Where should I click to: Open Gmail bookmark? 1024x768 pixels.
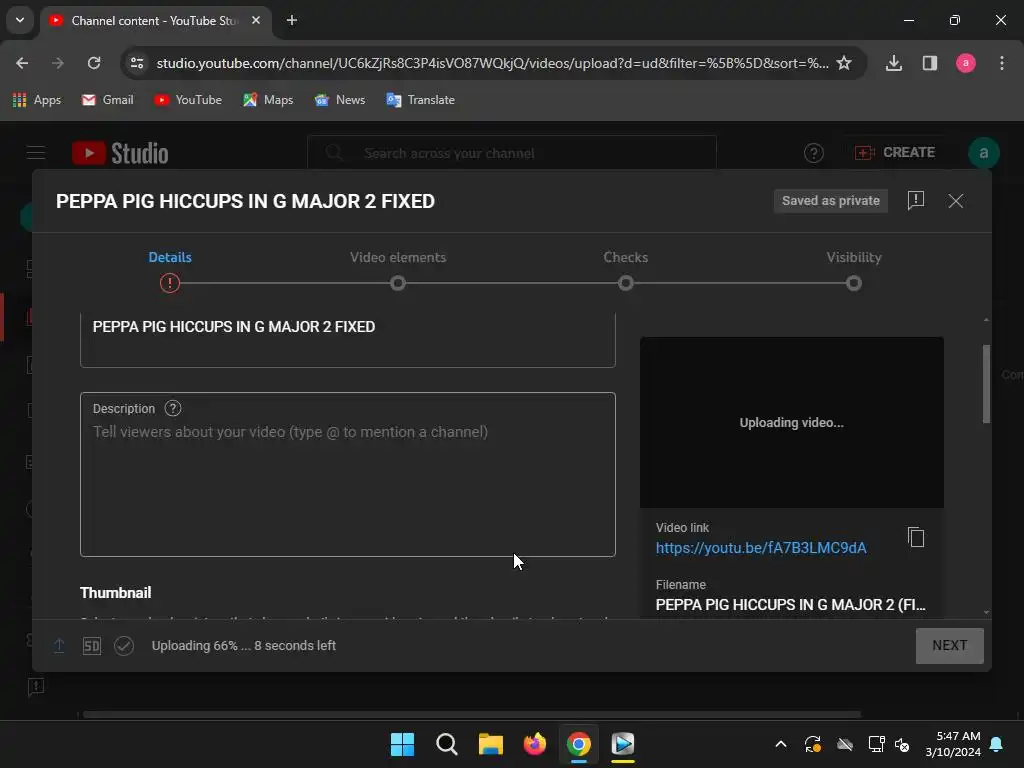click(108, 100)
